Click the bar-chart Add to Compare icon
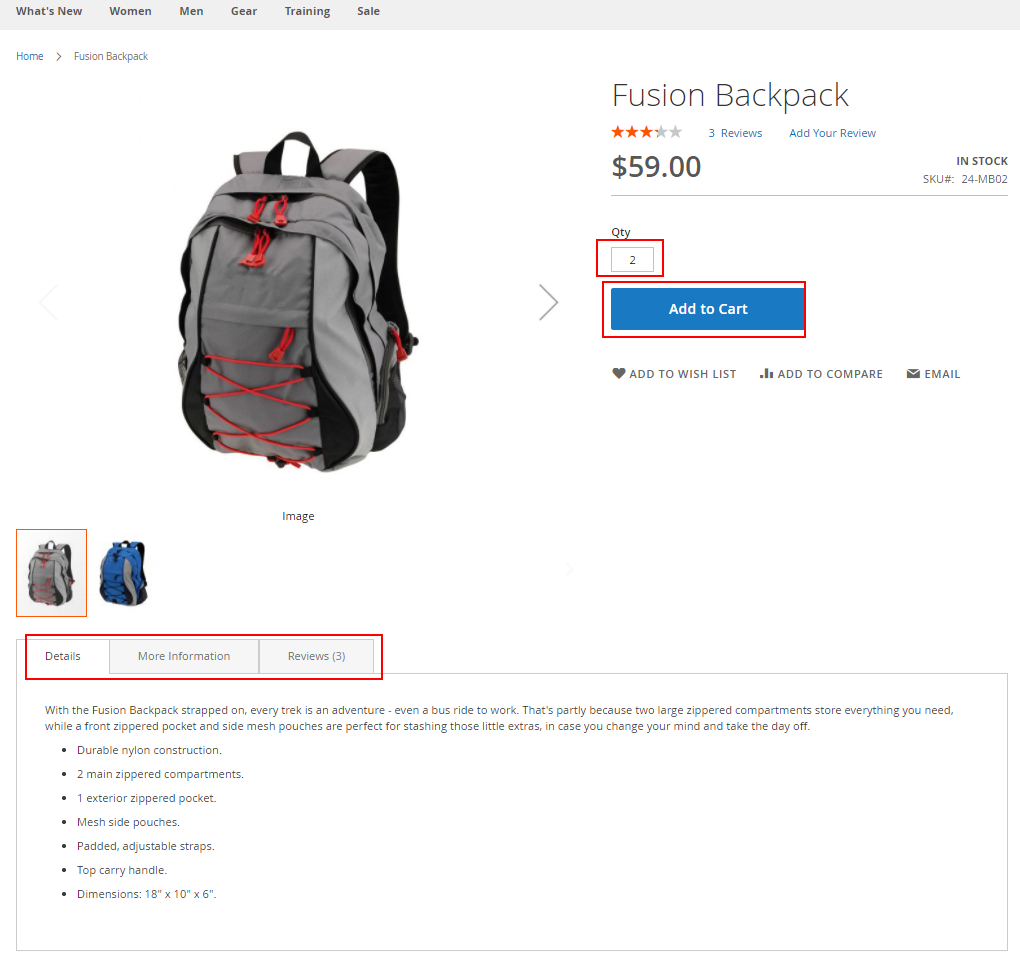Viewport: 1020px width, 957px height. (x=766, y=373)
